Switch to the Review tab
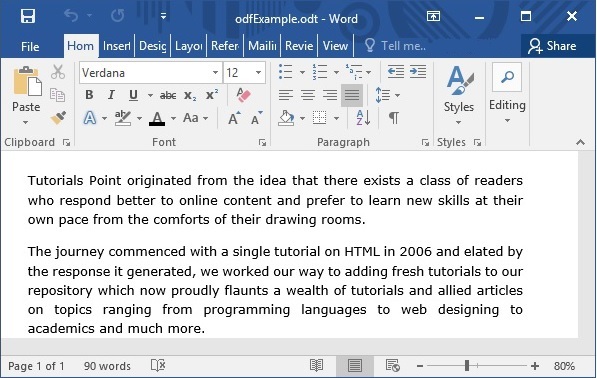Image resolution: width=597 pixels, height=378 pixels. pyautogui.click(x=299, y=46)
